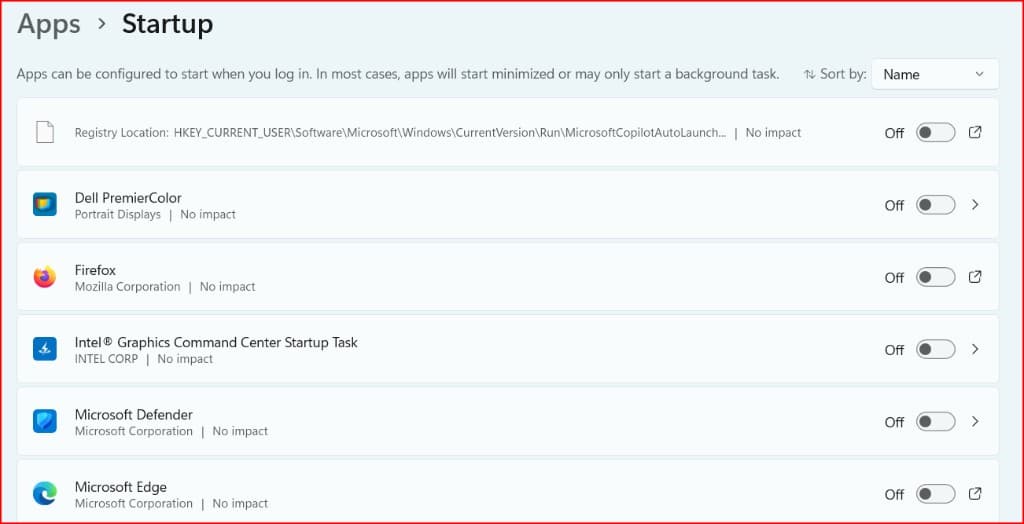Click the HKEY_CURRENT_USER registry path text
This screenshot has width=1024, height=524.
coord(449,133)
